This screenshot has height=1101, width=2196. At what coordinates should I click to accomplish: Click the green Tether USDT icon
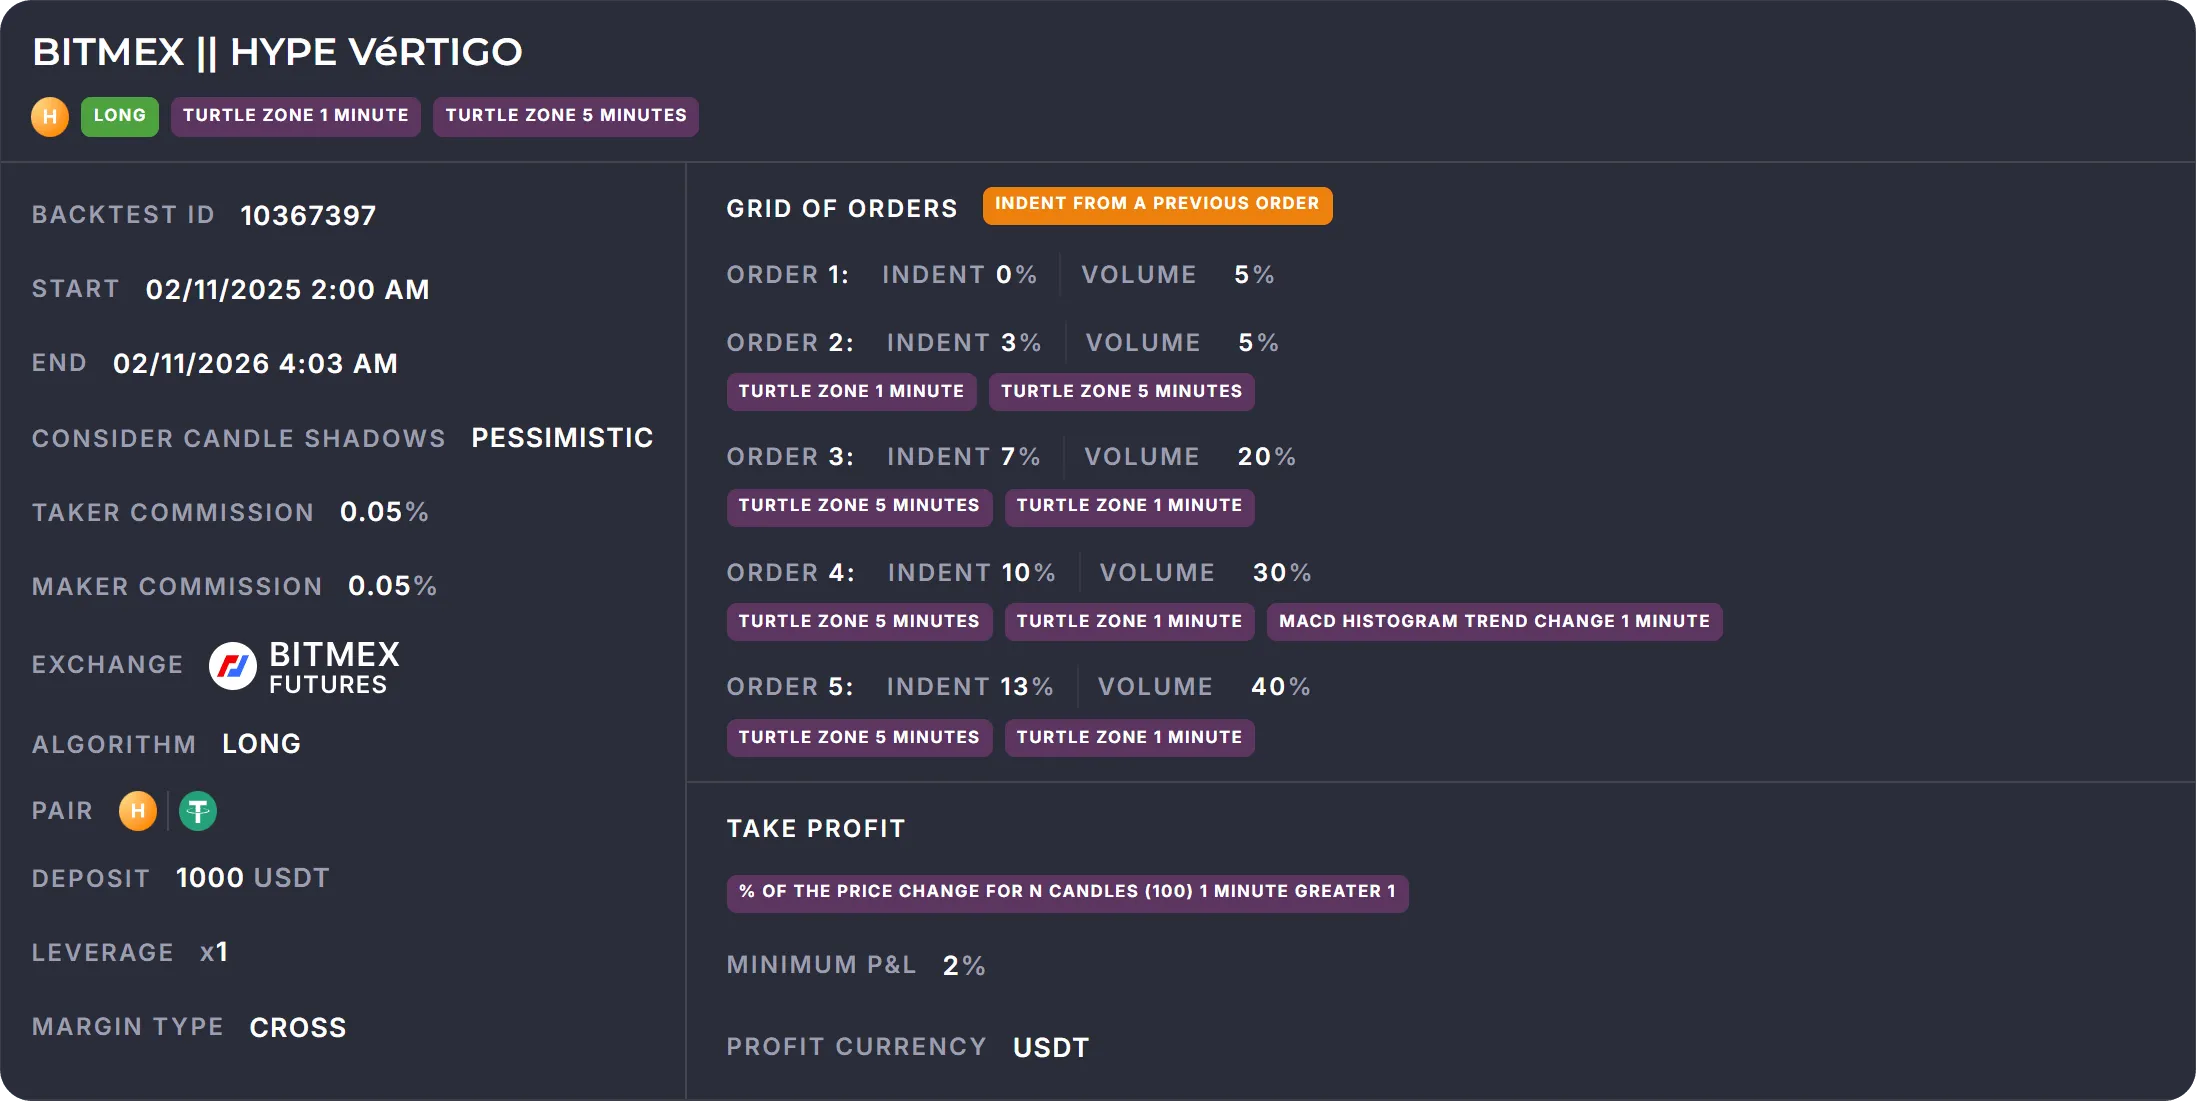coord(198,811)
